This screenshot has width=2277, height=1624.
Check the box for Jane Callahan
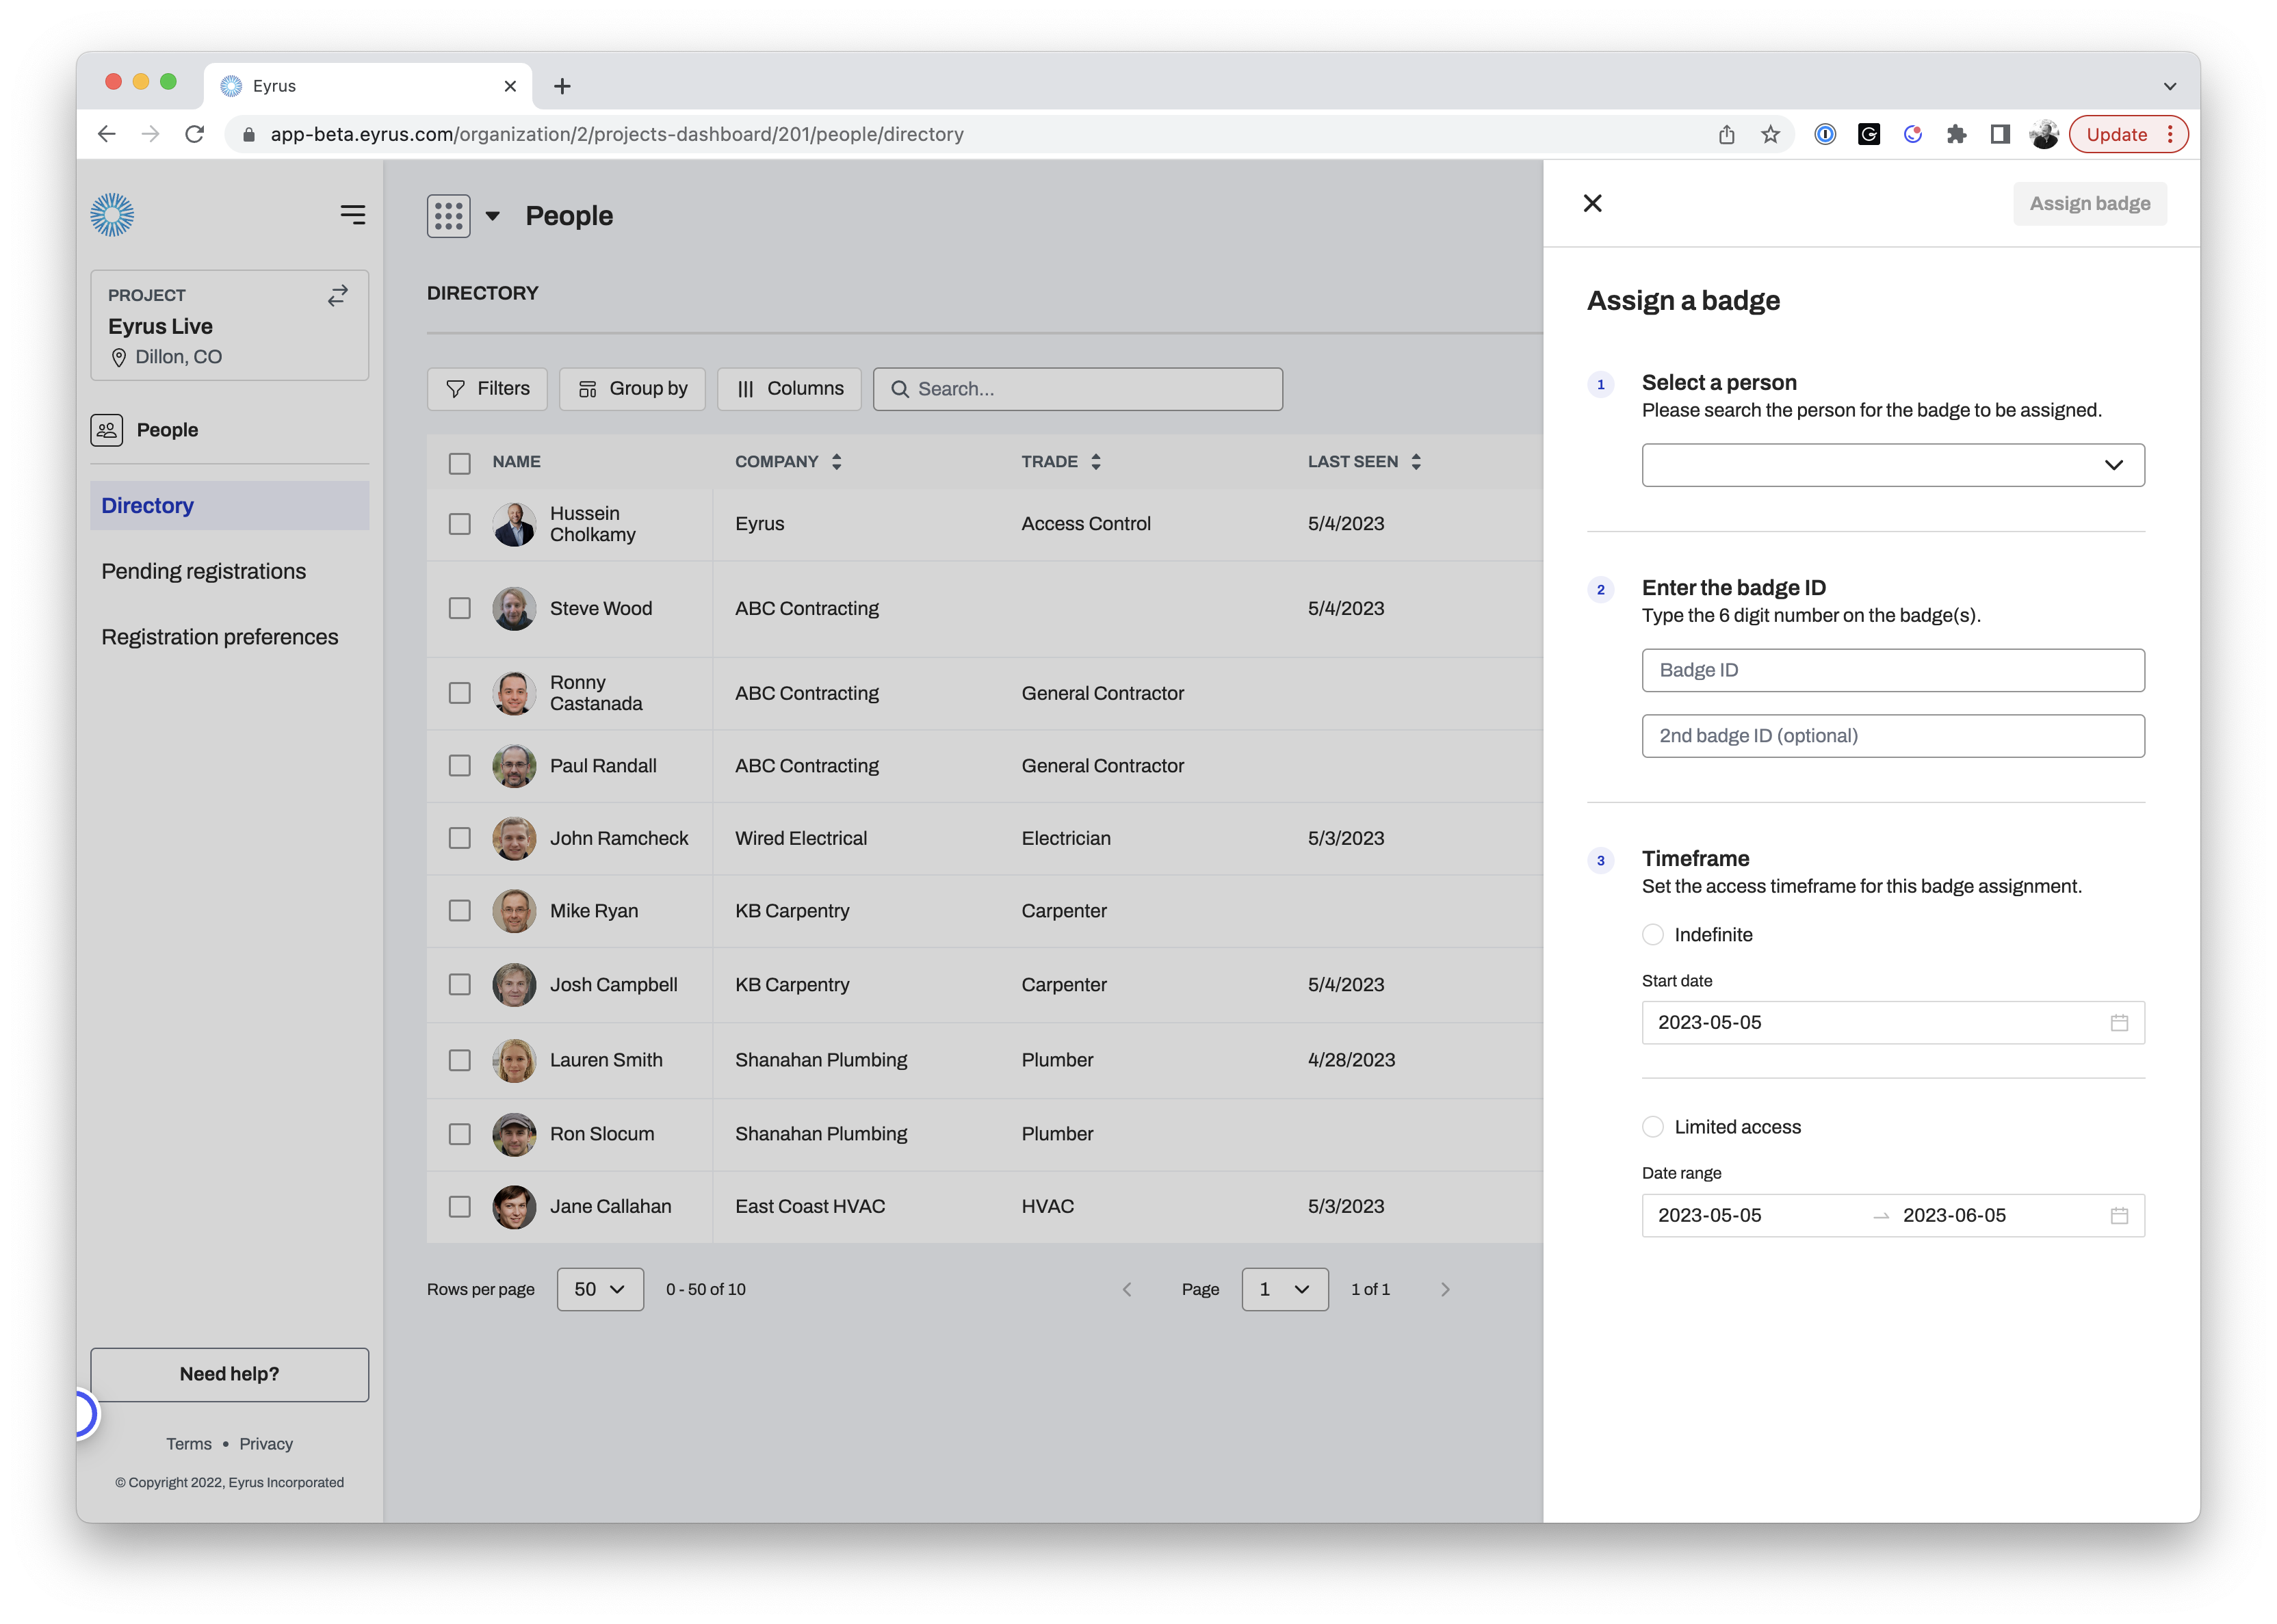(x=460, y=1207)
